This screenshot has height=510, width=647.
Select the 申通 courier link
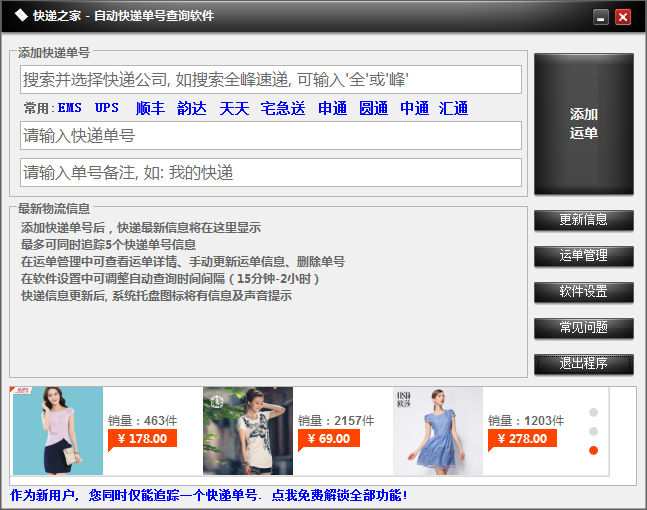coord(332,108)
